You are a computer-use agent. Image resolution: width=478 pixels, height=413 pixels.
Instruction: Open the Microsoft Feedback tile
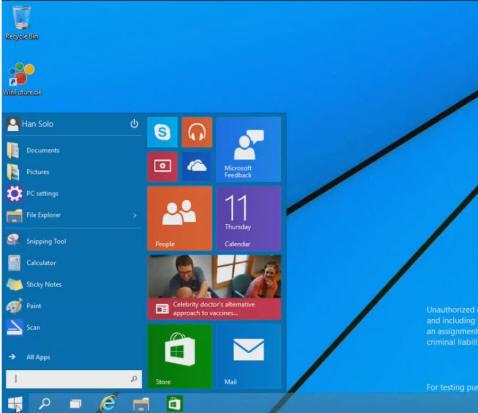[x=248, y=149]
